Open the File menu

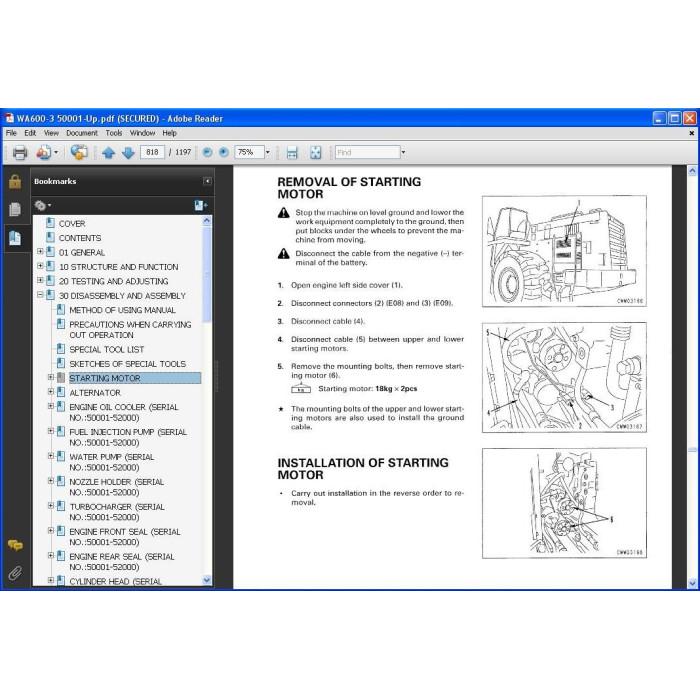point(11,133)
